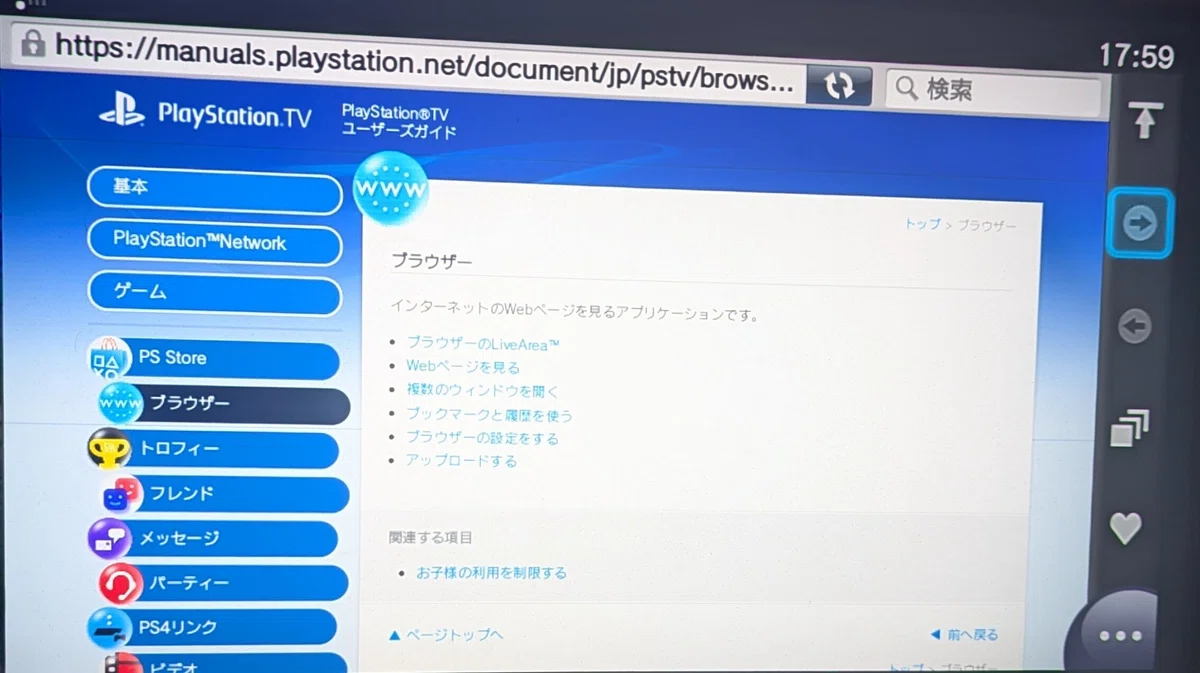Viewport: 1200px width, 673px height.
Task: Click the 前へ戻る link
Action: coord(964,634)
